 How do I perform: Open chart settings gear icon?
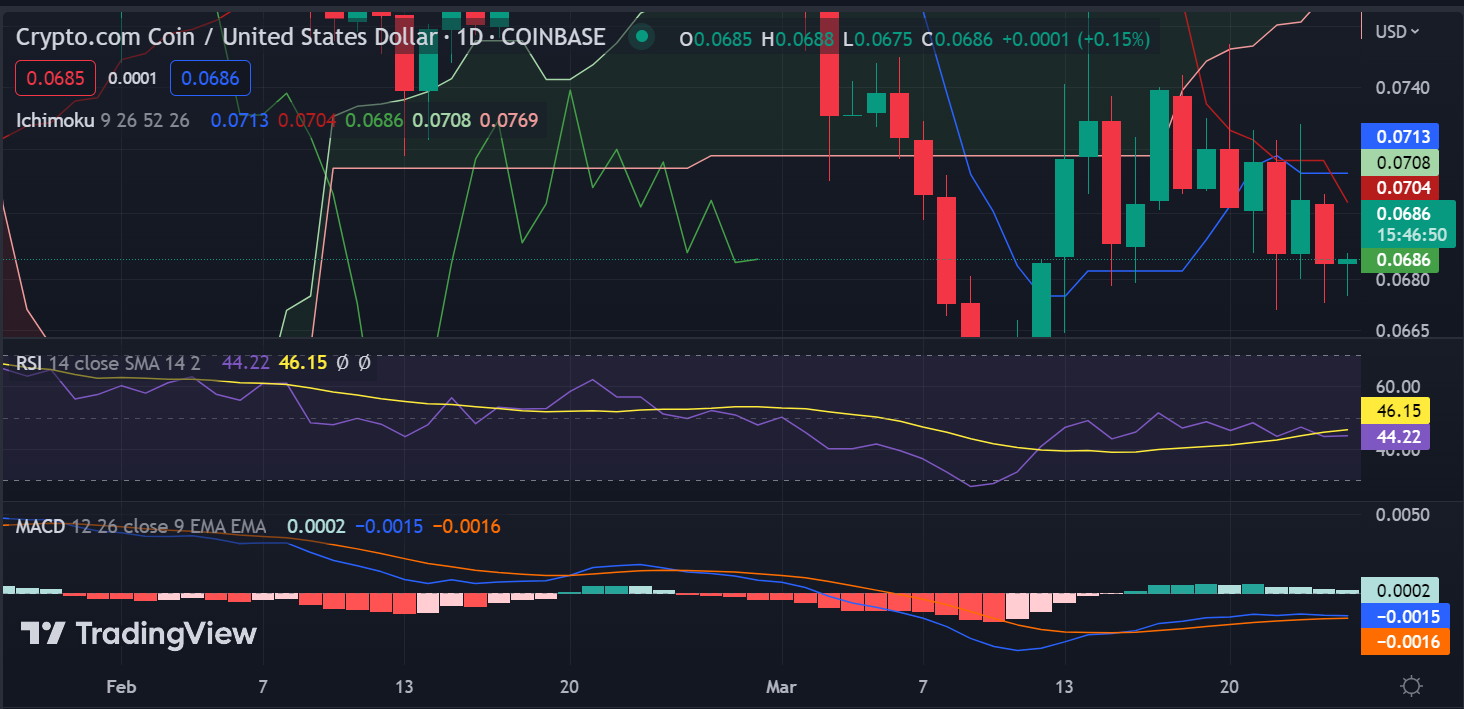1412,687
